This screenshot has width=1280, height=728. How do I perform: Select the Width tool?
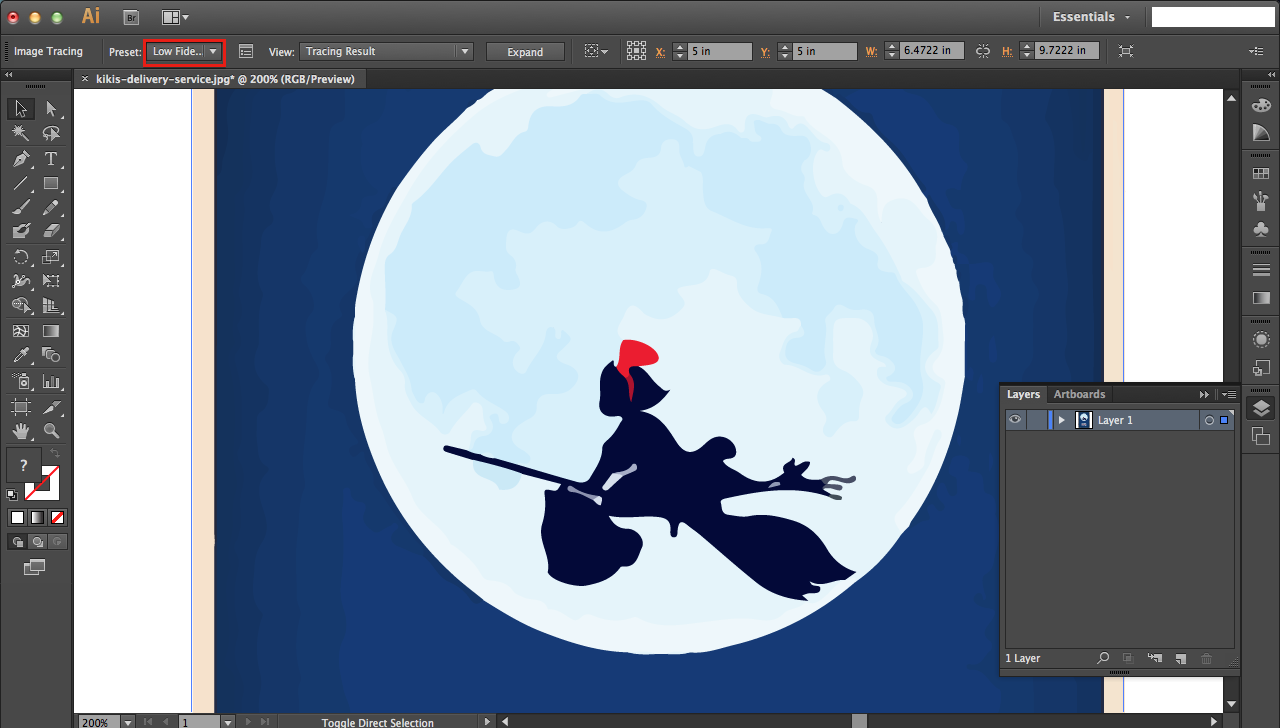point(21,282)
